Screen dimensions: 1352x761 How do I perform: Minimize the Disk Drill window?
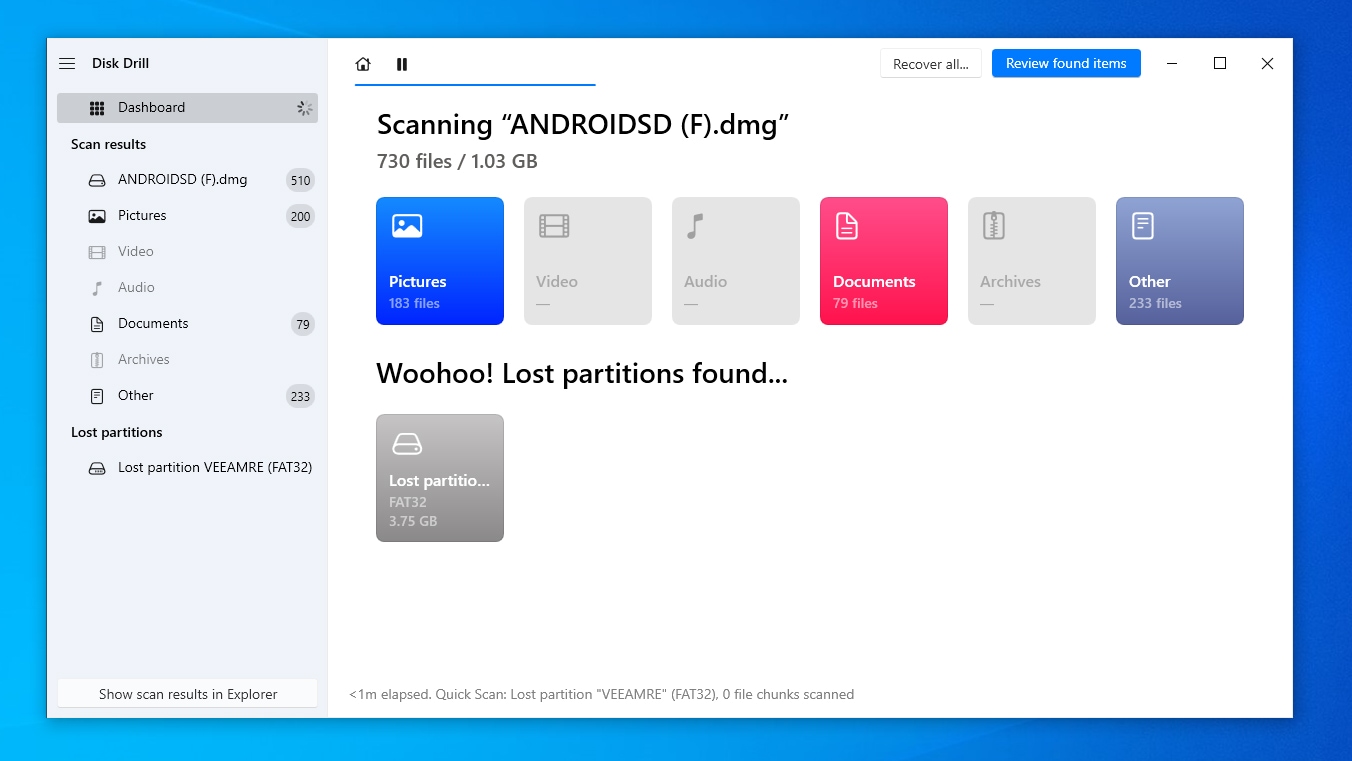tap(1173, 63)
